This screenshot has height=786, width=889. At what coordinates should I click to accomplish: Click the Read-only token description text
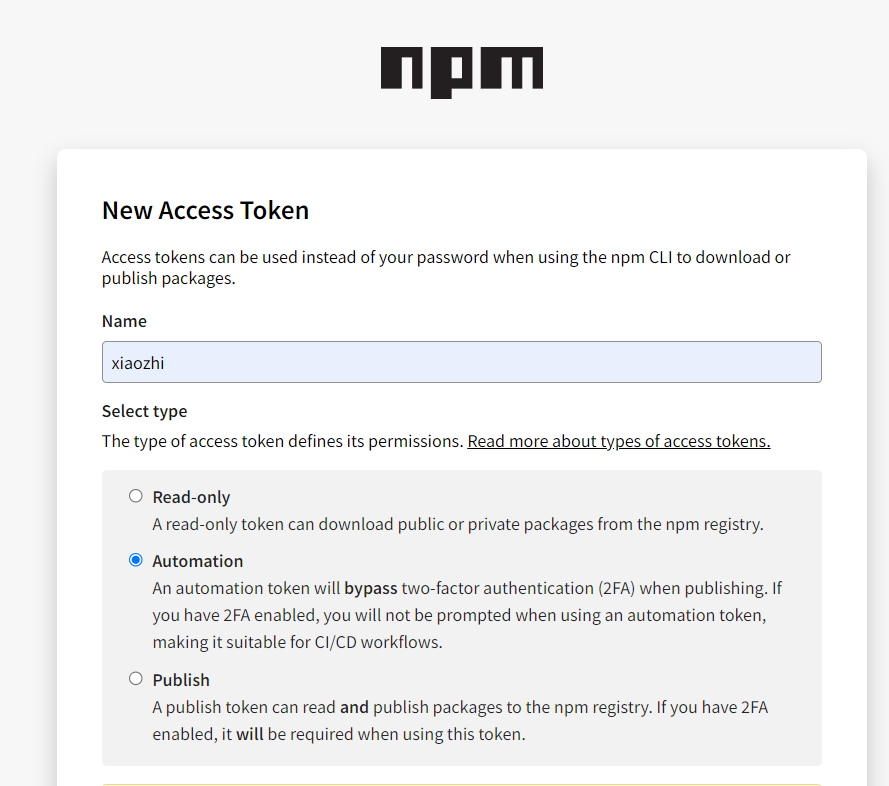pos(457,523)
